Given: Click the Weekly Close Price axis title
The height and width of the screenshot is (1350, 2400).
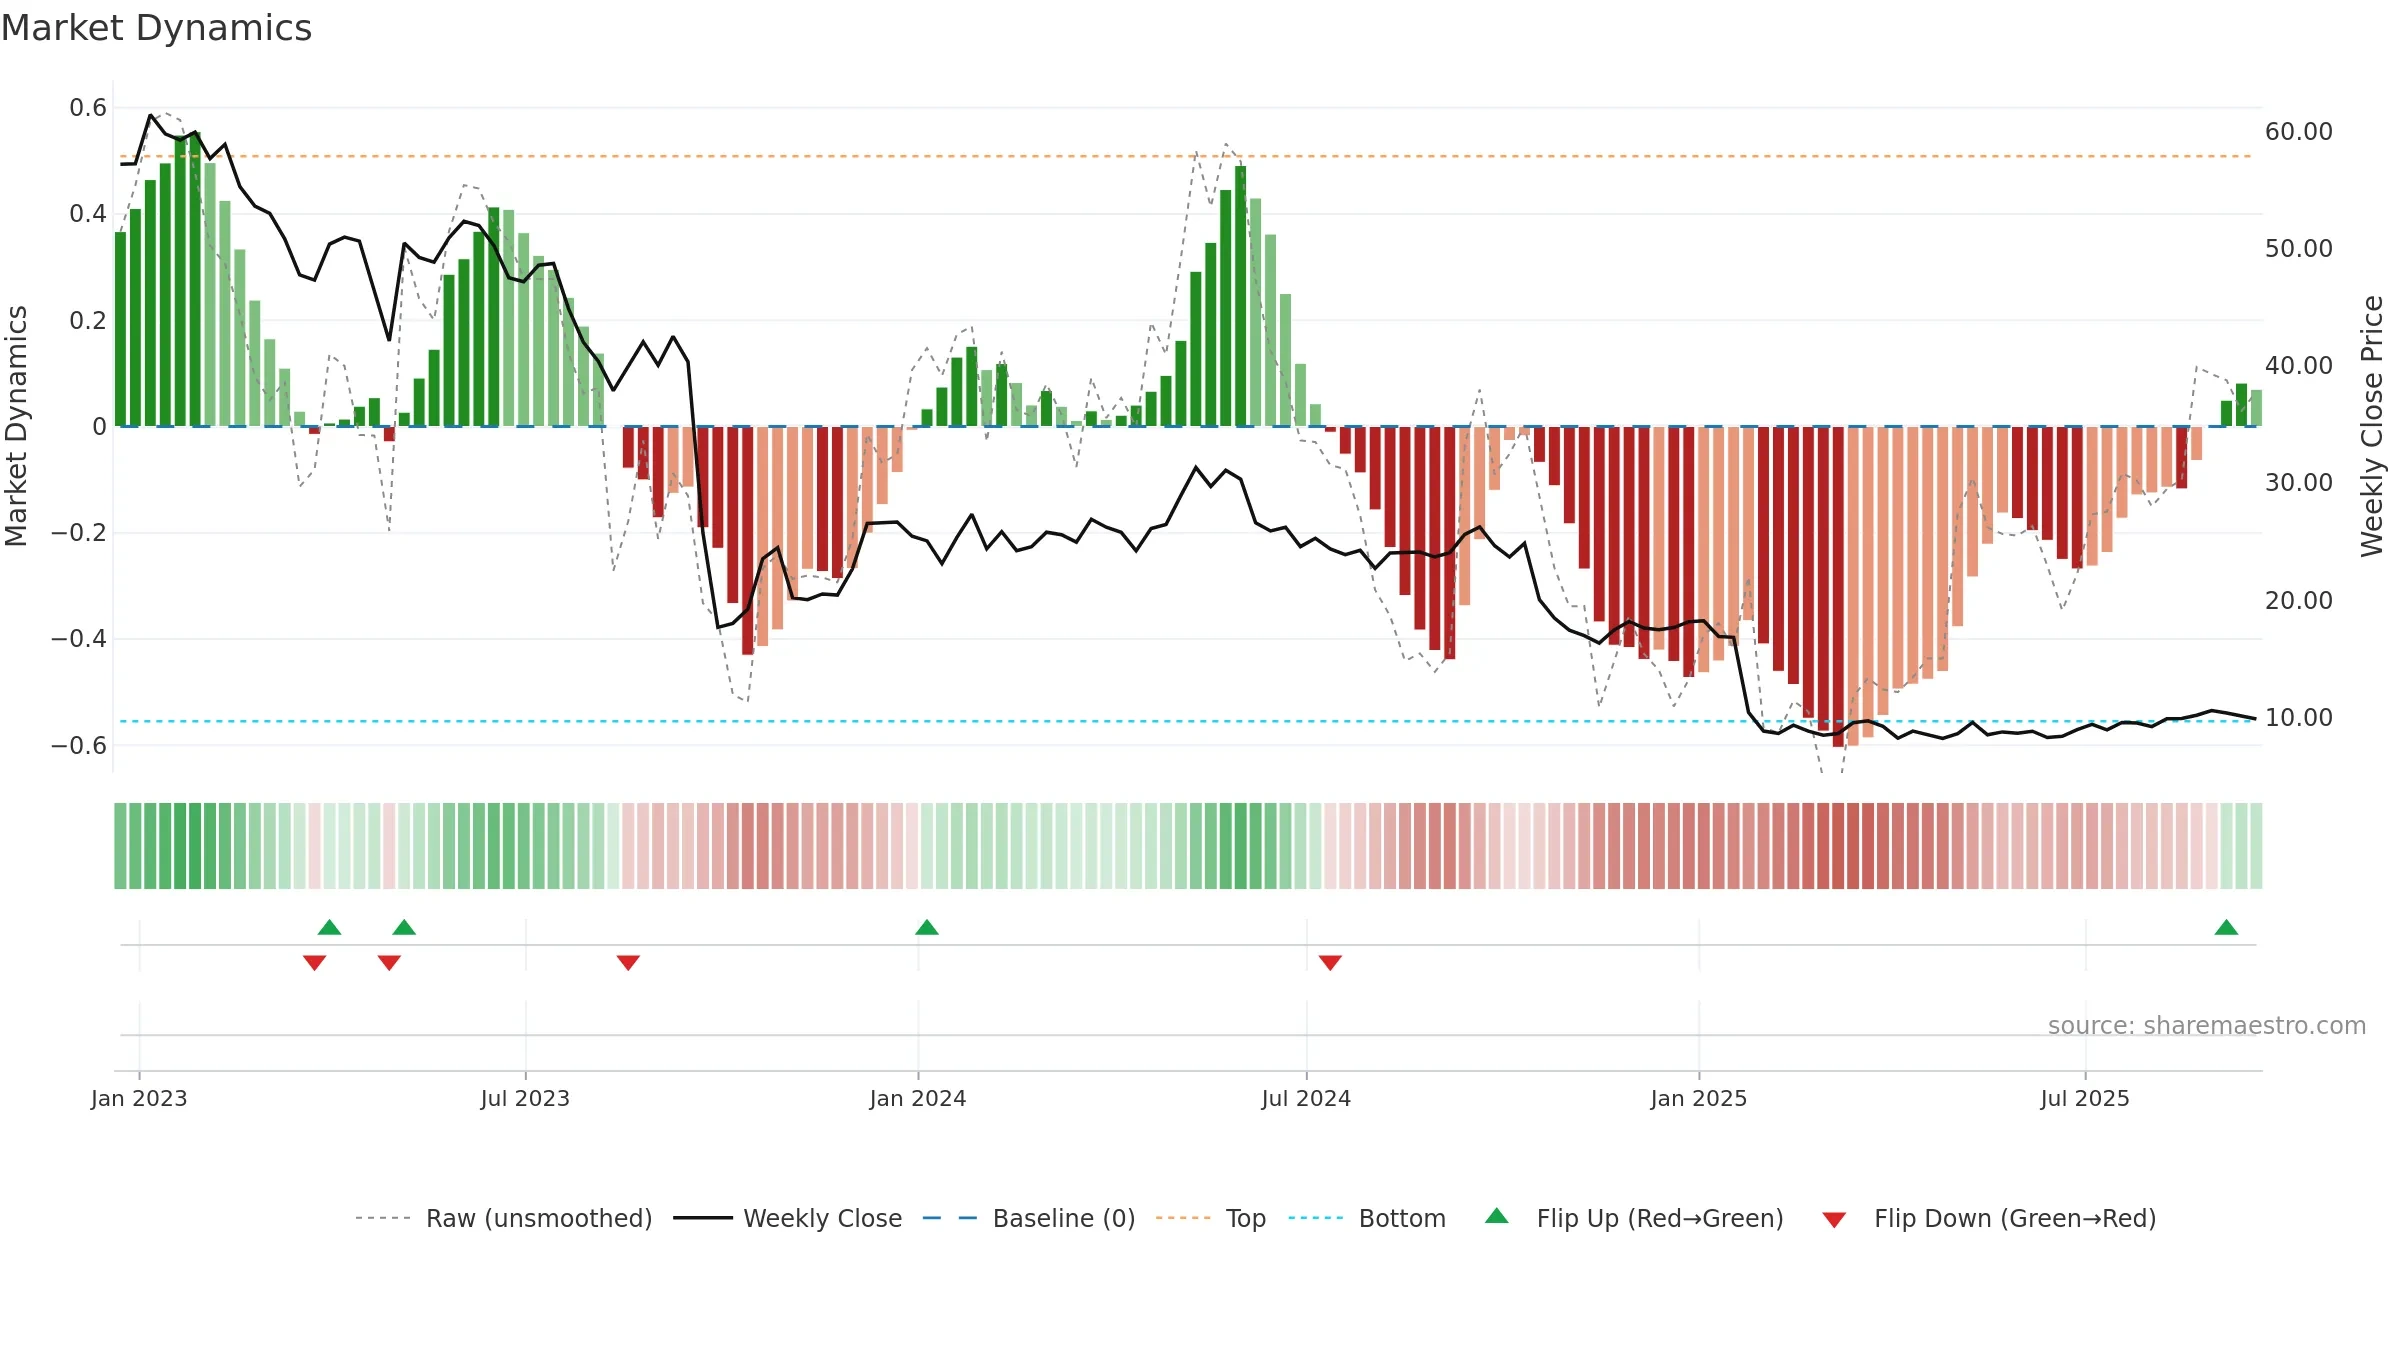Looking at the screenshot, I should tap(2373, 426).
